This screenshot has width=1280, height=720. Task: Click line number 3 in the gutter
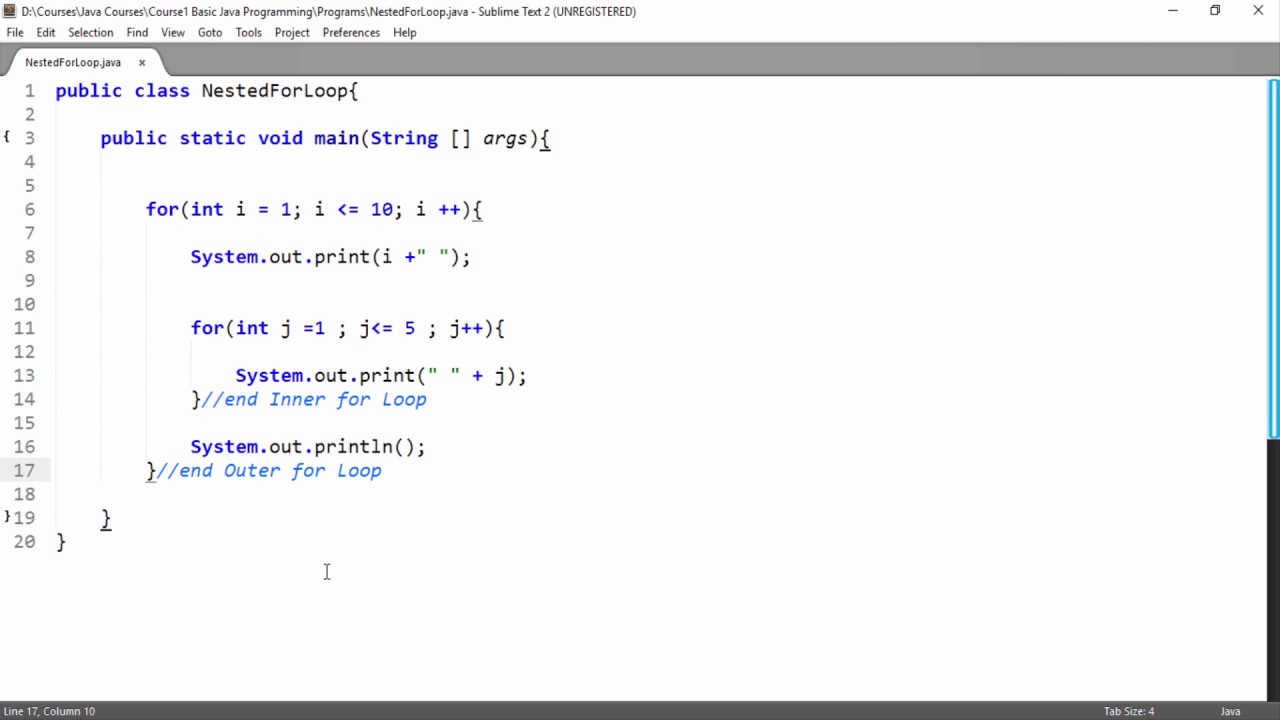30,138
